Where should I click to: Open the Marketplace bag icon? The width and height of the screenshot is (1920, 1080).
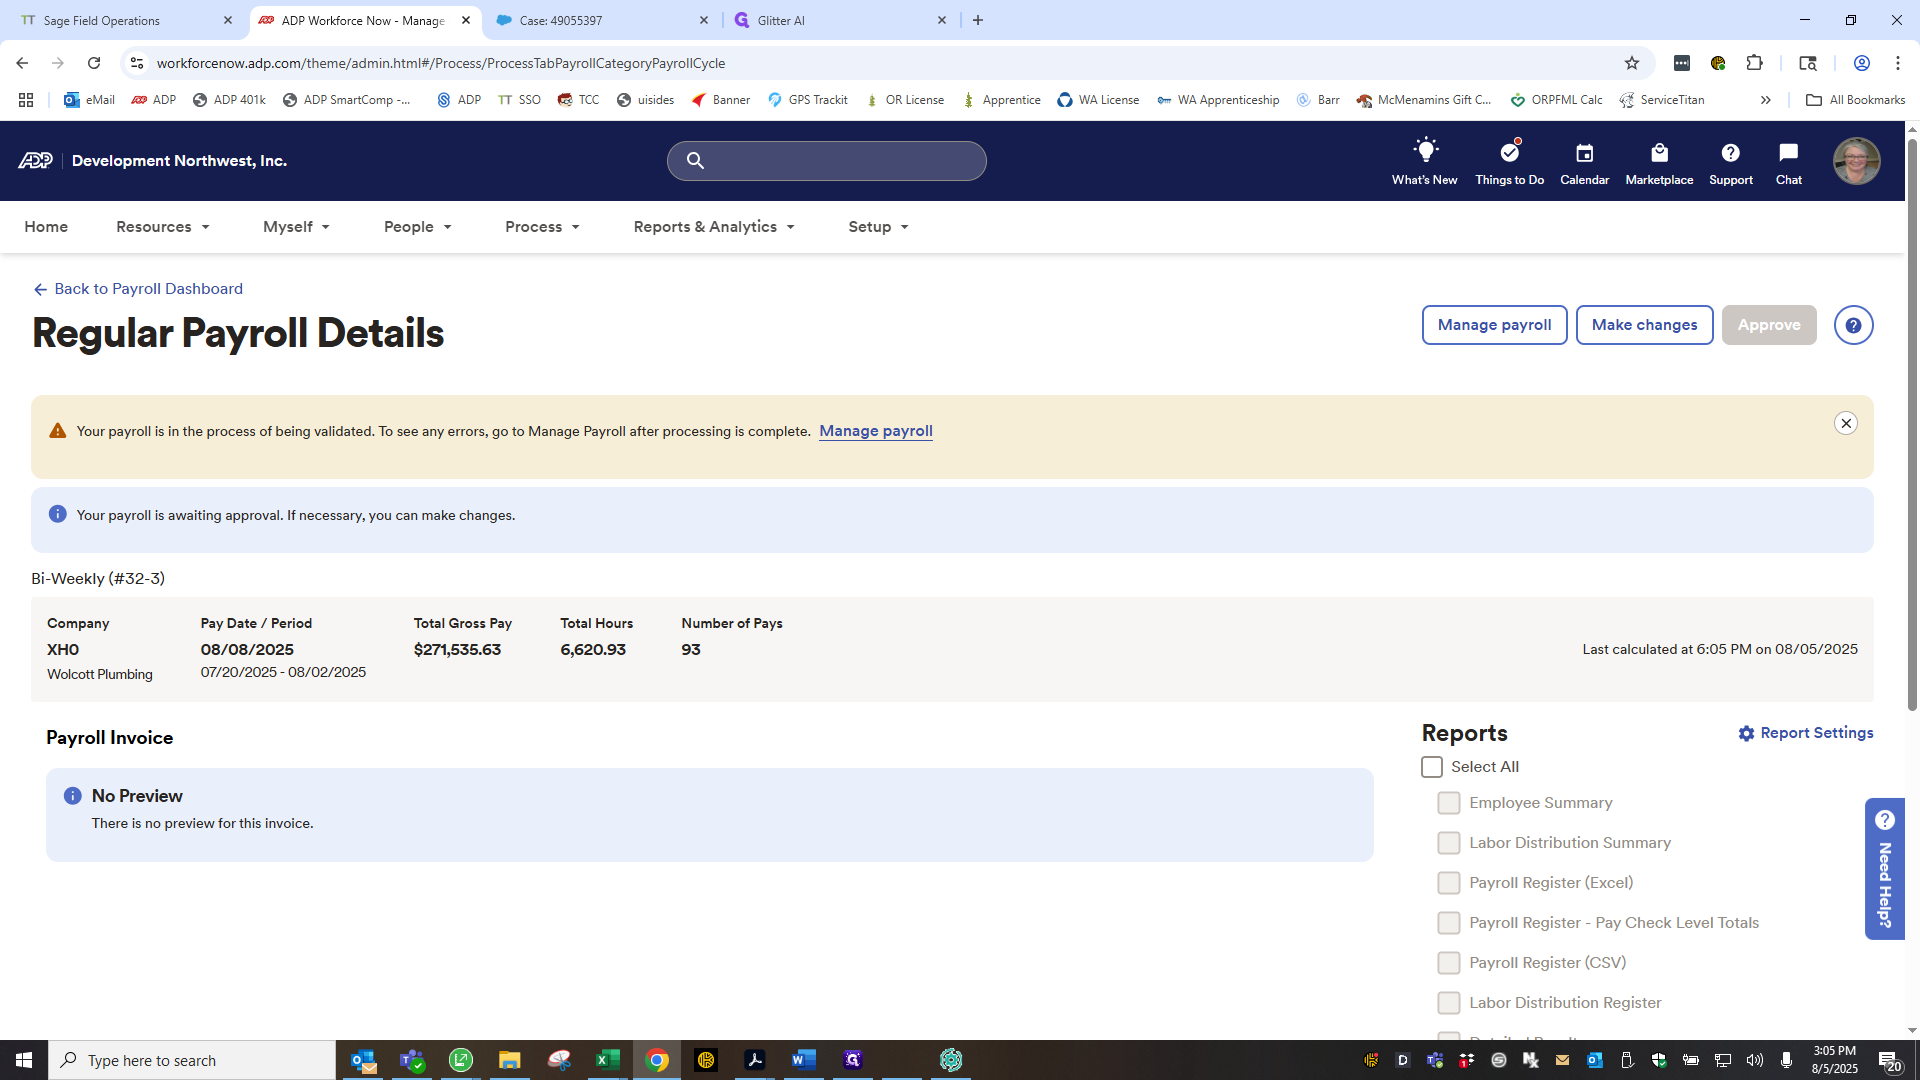coord(1659,153)
